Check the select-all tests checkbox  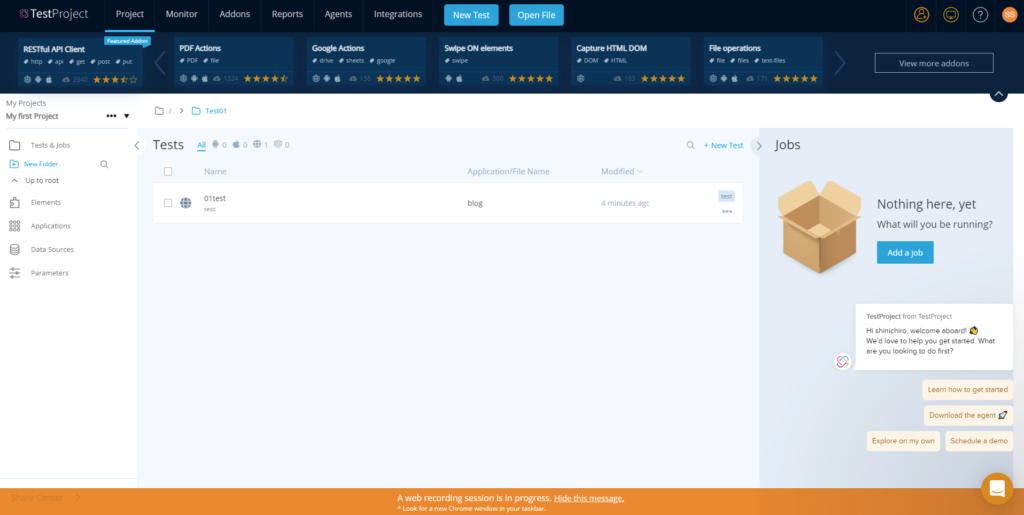(x=168, y=171)
